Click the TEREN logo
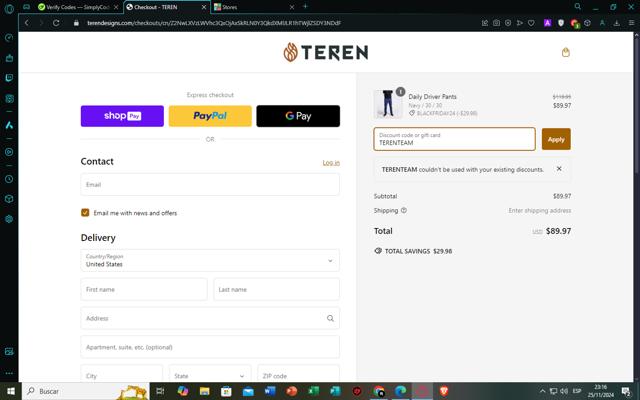This screenshot has width=640, height=400. click(x=326, y=52)
